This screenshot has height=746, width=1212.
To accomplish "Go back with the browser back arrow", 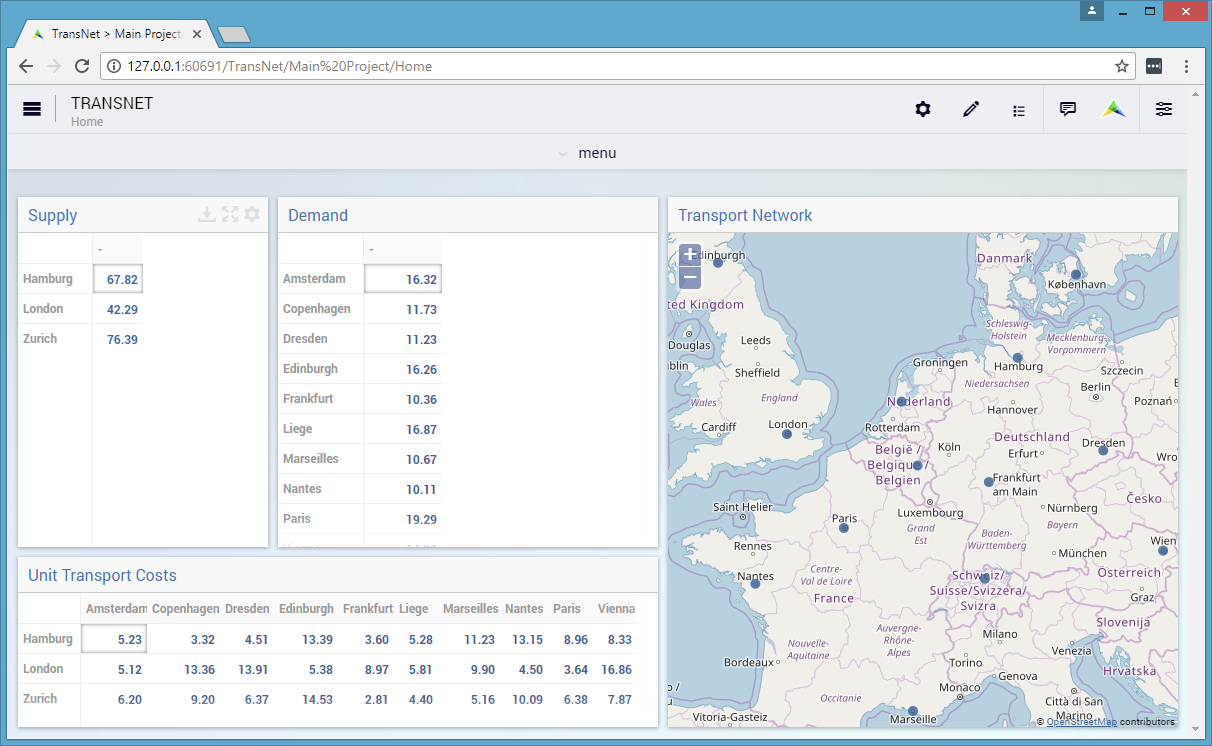I will (x=26, y=66).
